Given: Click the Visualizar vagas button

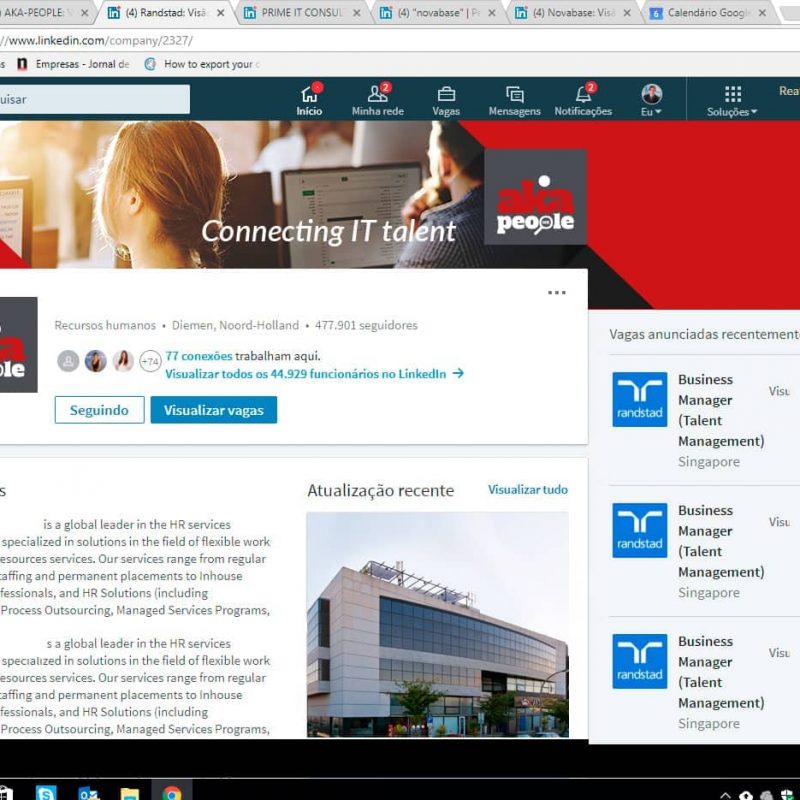Looking at the screenshot, I should [x=214, y=410].
